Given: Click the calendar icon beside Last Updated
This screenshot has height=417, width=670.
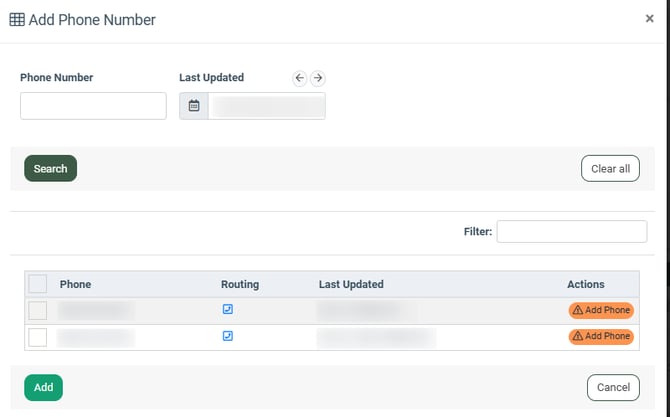Looking at the screenshot, I should [x=194, y=106].
